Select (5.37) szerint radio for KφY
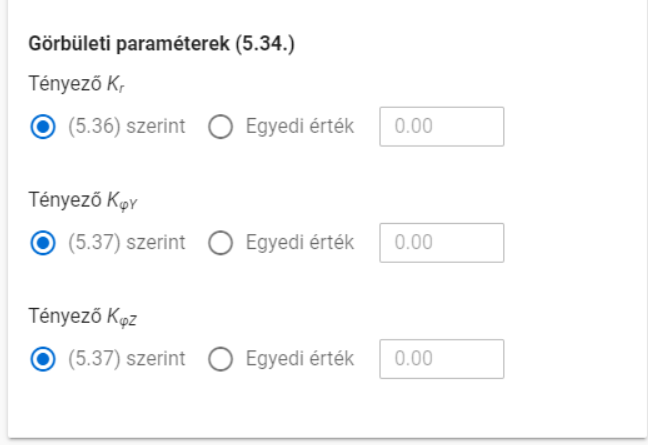This screenshot has width=648, height=445. [43, 243]
